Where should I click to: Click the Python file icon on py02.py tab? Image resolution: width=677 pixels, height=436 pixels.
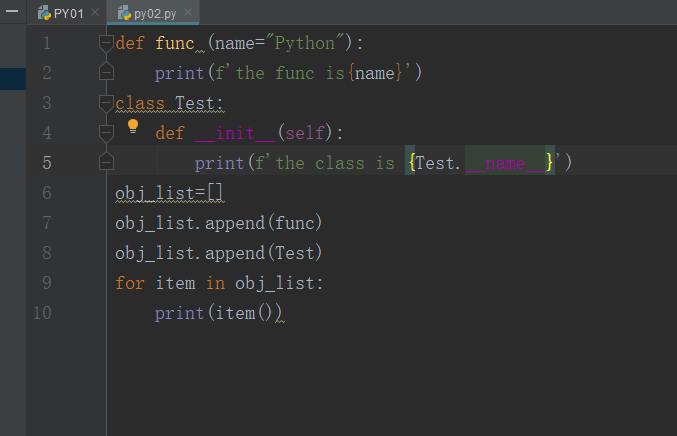(x=124, y=13)
